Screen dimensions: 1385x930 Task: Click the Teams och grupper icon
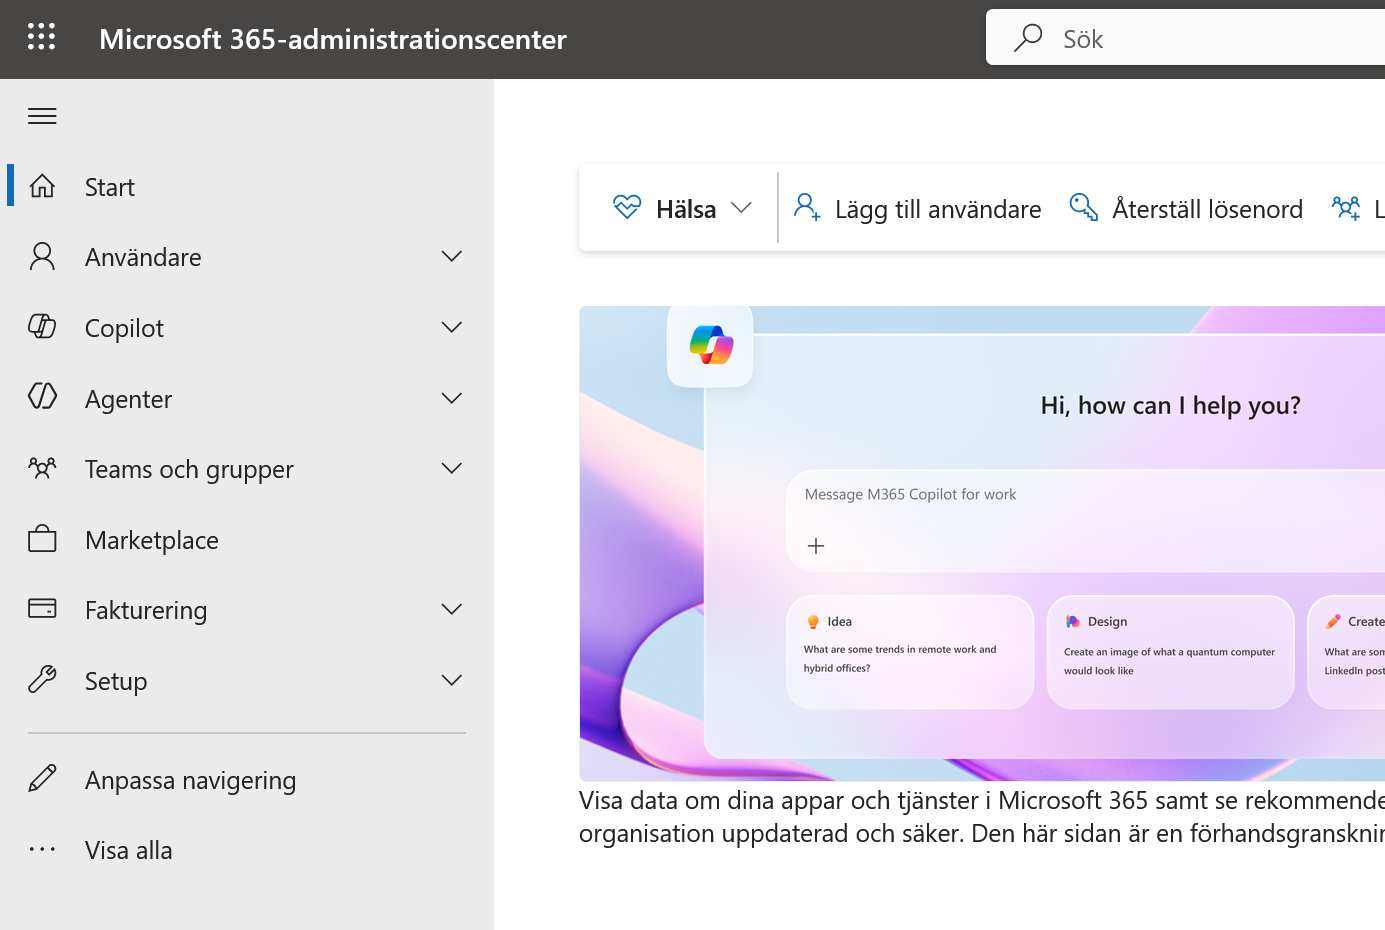pyautogui.click(x=42, y=468)
